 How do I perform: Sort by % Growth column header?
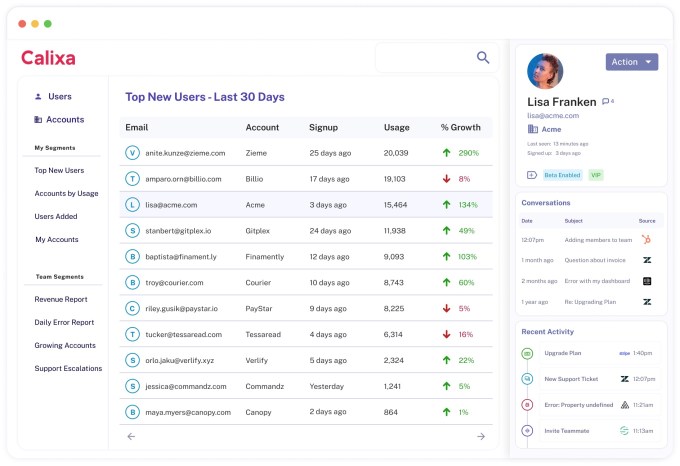461,127
